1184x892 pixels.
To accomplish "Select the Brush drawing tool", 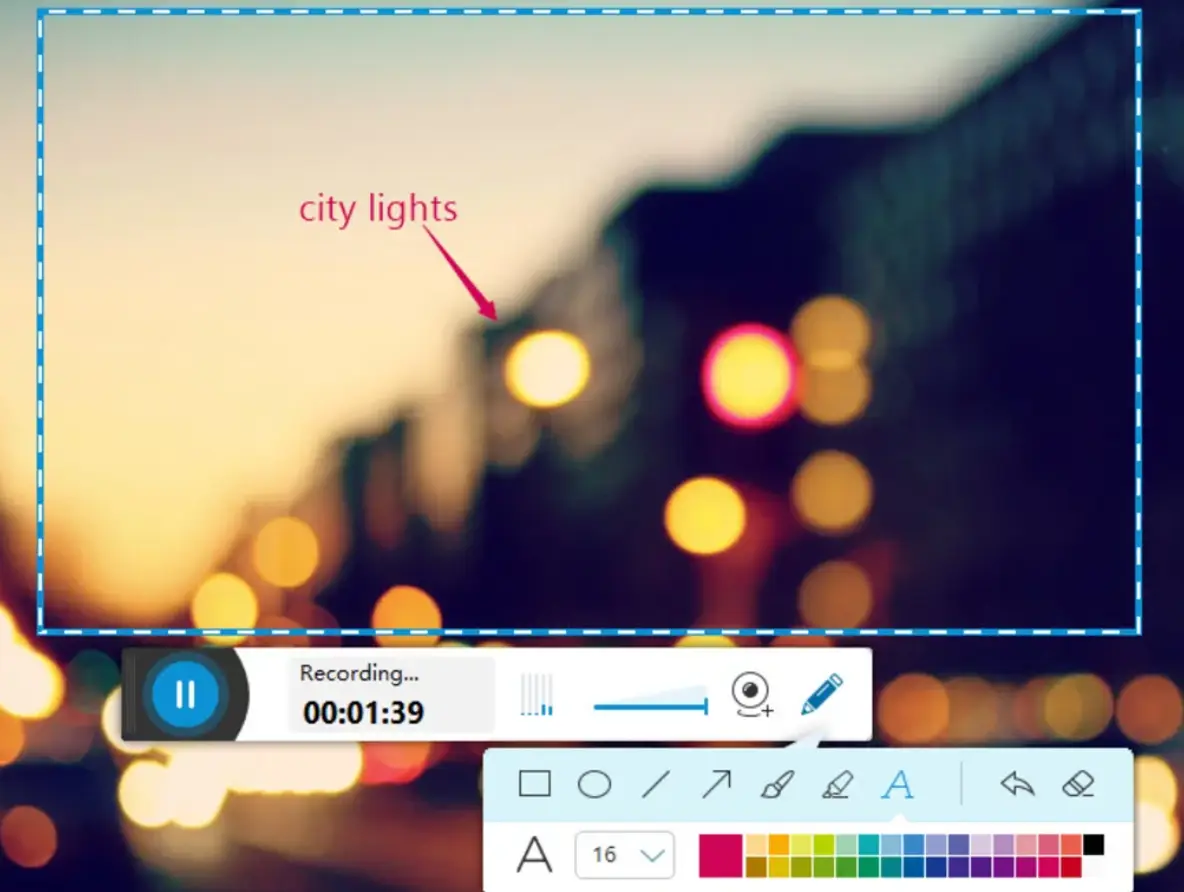I will click(777, 784).
